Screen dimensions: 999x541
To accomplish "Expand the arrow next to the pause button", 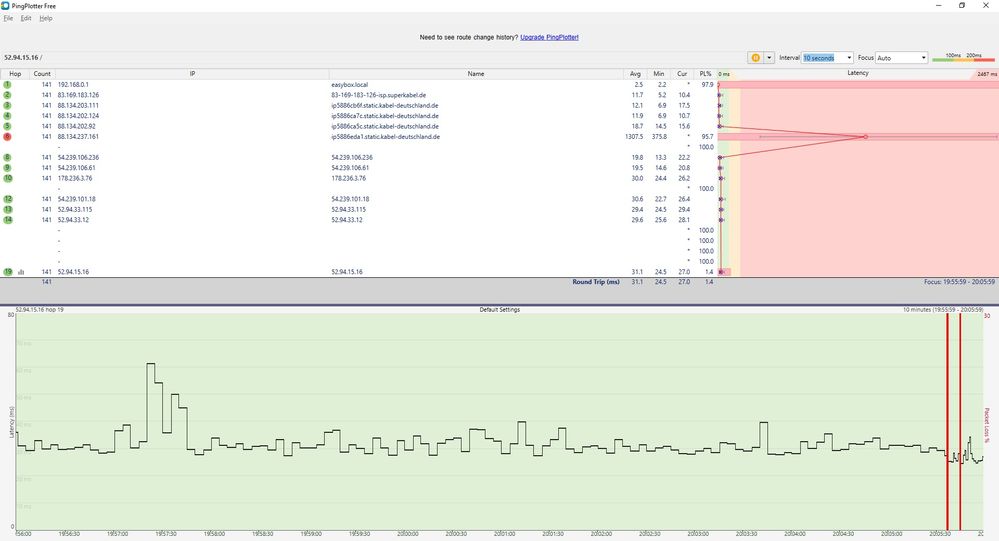I will pos(769,58).
